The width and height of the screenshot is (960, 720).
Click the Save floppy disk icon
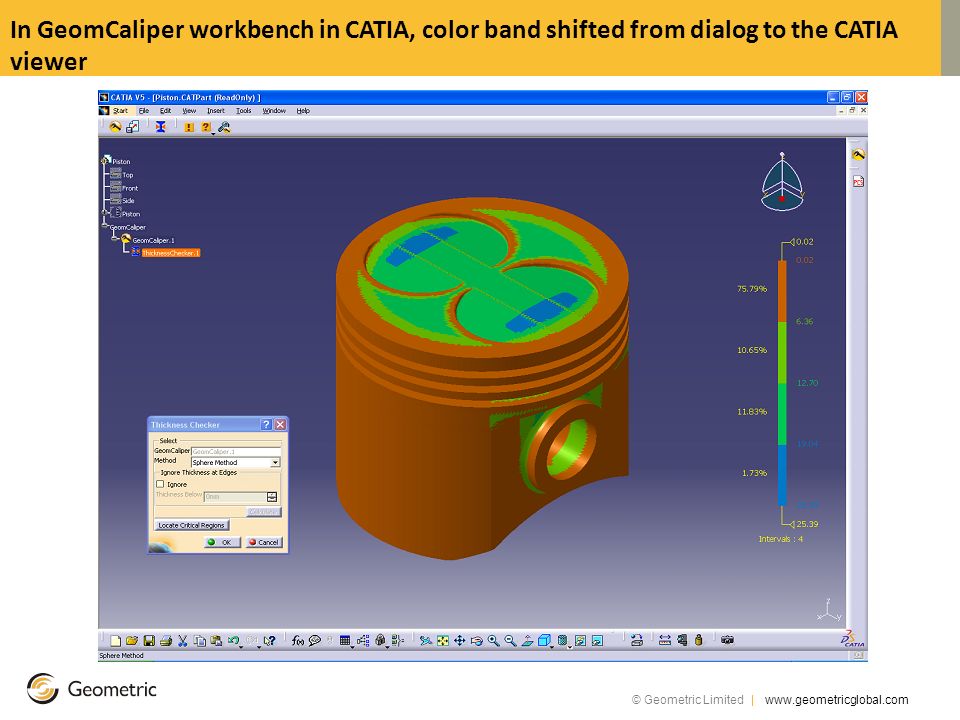tap(149, 640)
